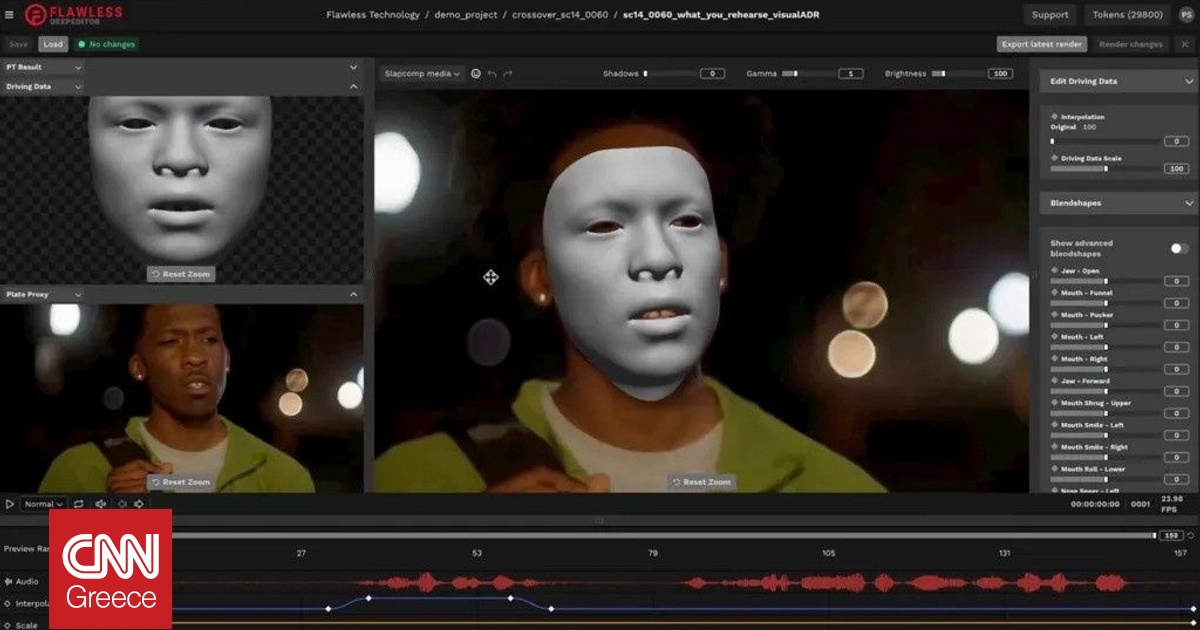This screenshot has height=630, width=1200.
Task: Open the PT Result dropdown
Action: [x=44, y=67]
